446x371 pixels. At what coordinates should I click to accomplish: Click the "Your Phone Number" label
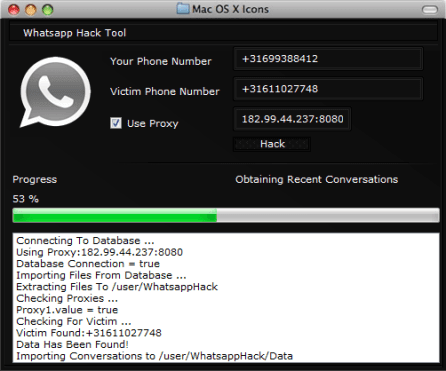tap(161, 61)
